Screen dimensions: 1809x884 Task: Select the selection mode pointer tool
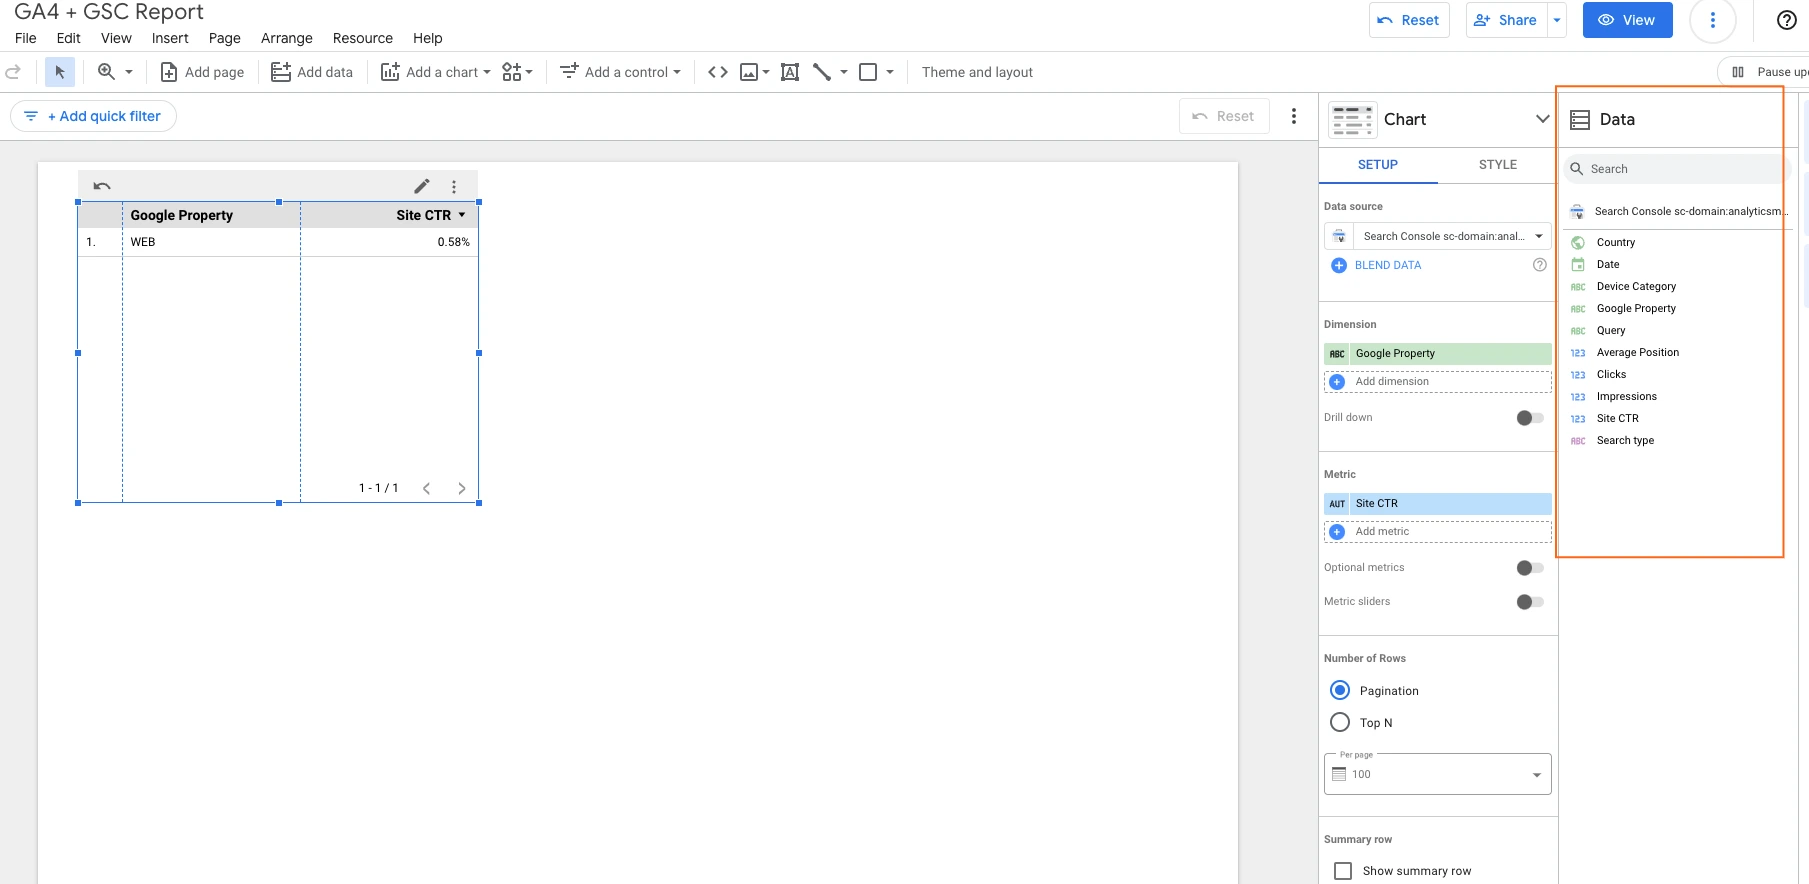(60, 72)
